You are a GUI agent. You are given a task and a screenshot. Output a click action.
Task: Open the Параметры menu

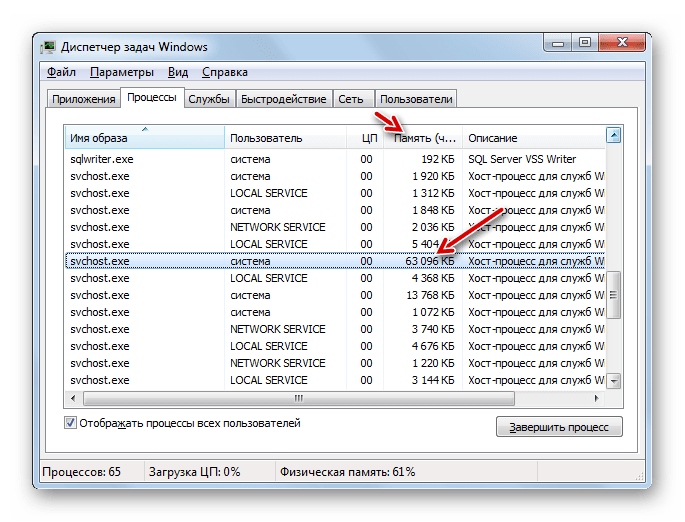[121, 72]
